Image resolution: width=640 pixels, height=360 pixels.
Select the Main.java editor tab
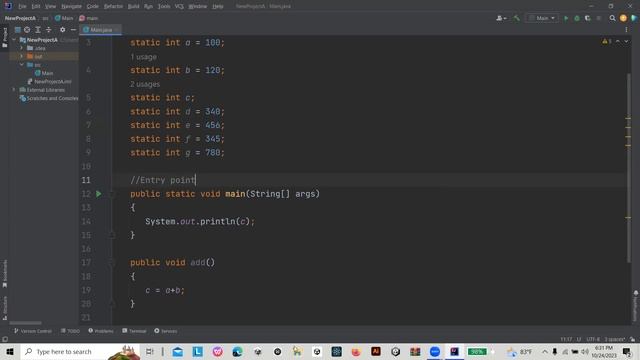click(101, 30)
